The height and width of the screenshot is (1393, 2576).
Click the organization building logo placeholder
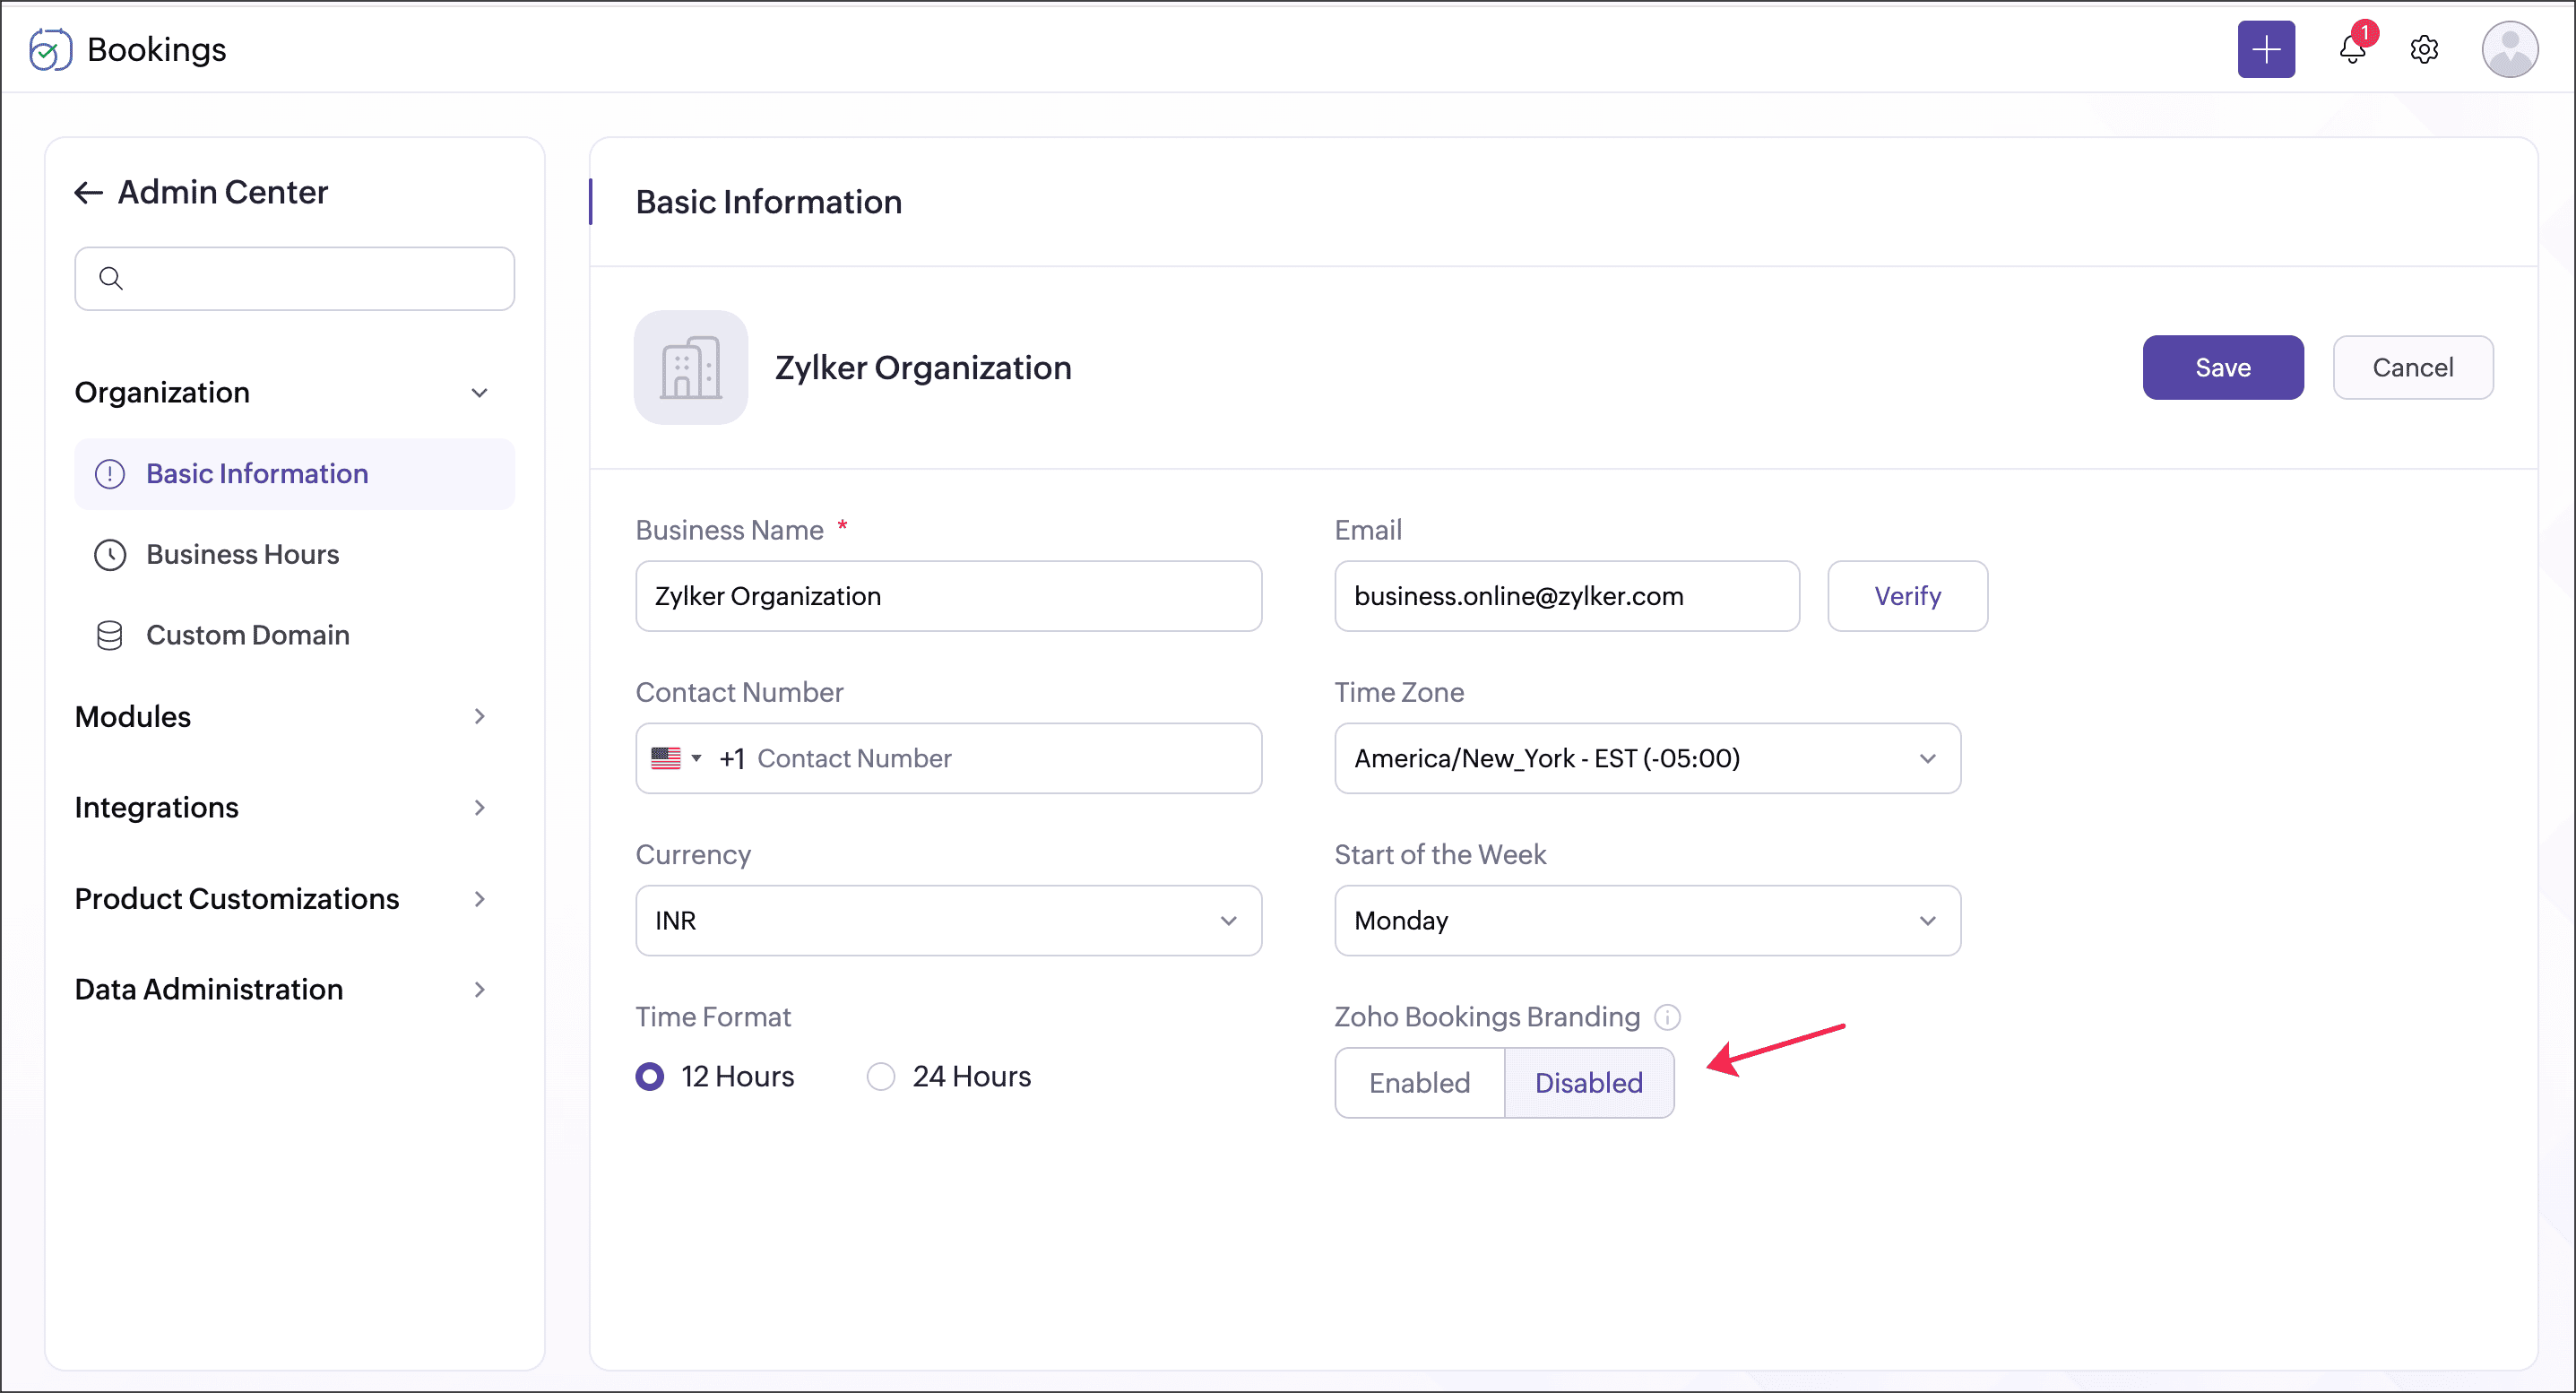pos(690,367)
